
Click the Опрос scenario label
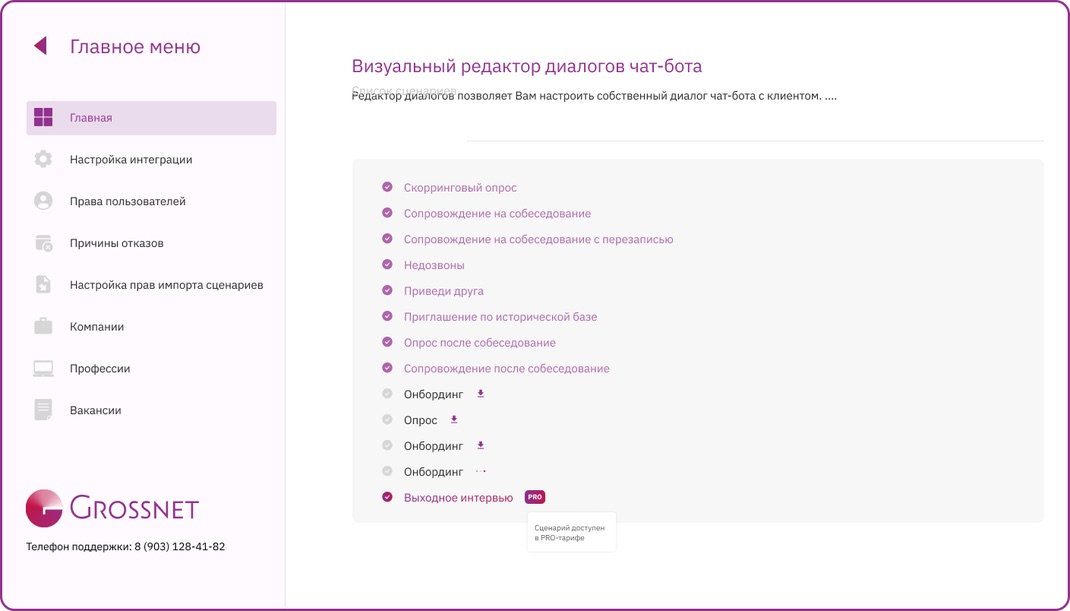[420, 421]
